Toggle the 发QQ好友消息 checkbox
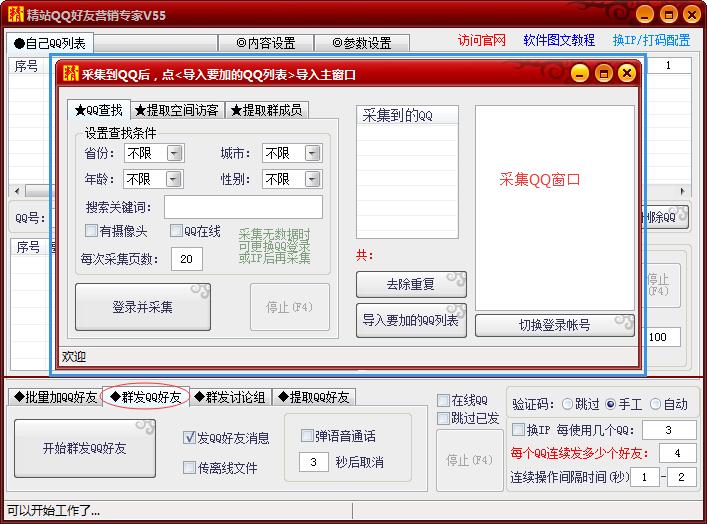 click(x=189, y=437)
